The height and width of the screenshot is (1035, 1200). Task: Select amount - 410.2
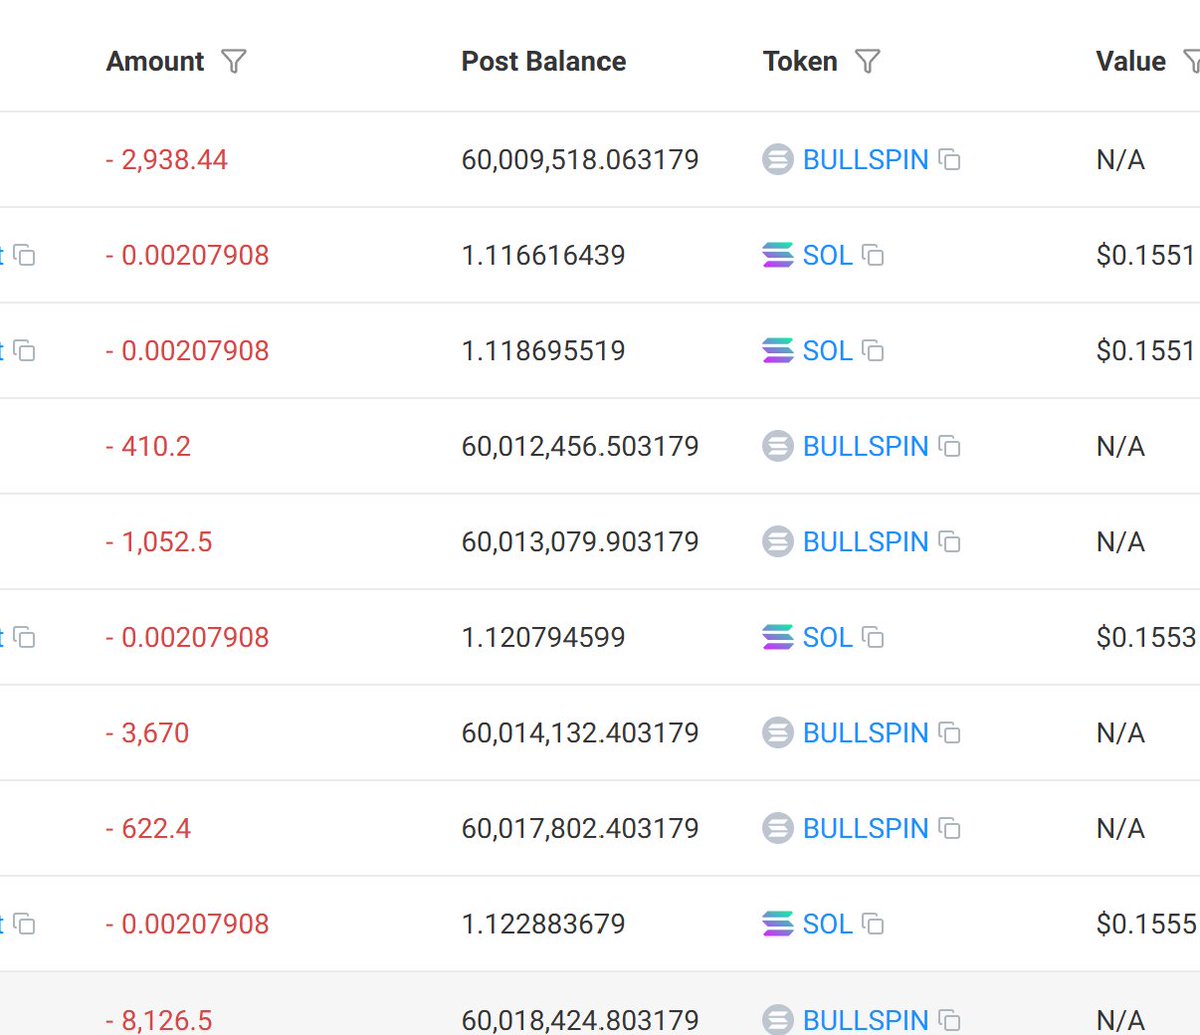(x=148, y=447)
